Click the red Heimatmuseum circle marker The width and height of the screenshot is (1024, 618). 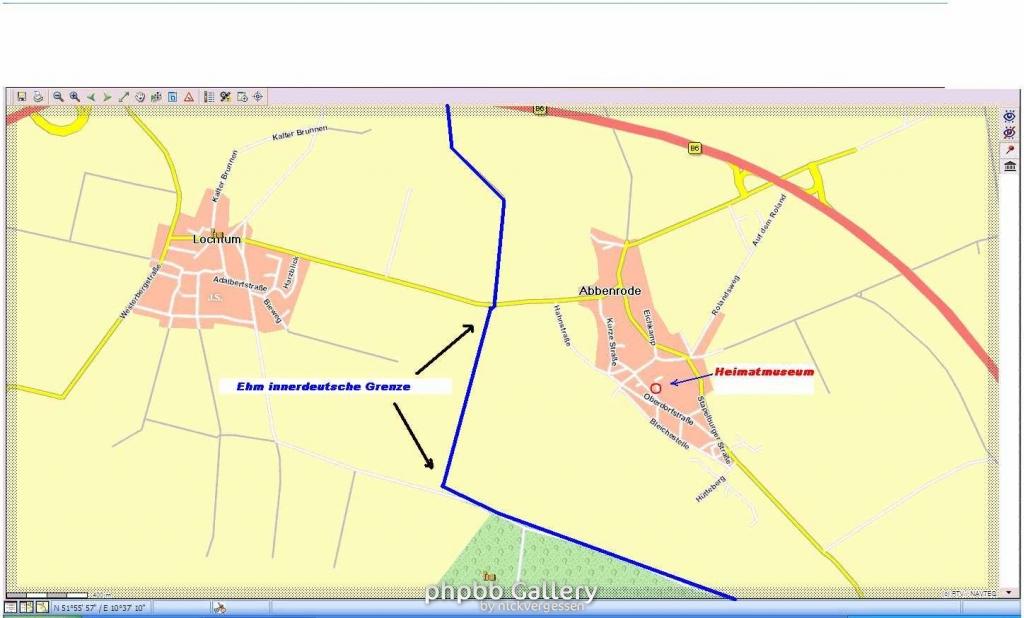655,387
